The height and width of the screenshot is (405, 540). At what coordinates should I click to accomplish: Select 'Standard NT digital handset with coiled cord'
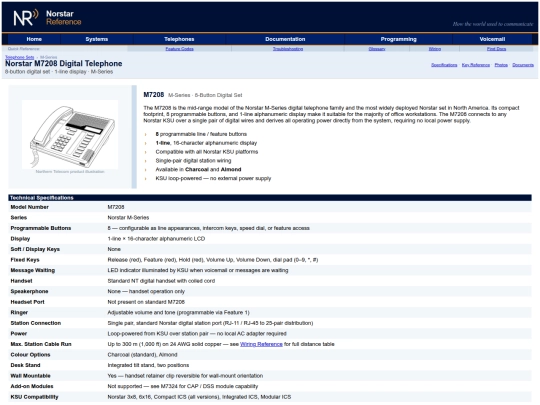pyautogui.click(x=161, y=281)
